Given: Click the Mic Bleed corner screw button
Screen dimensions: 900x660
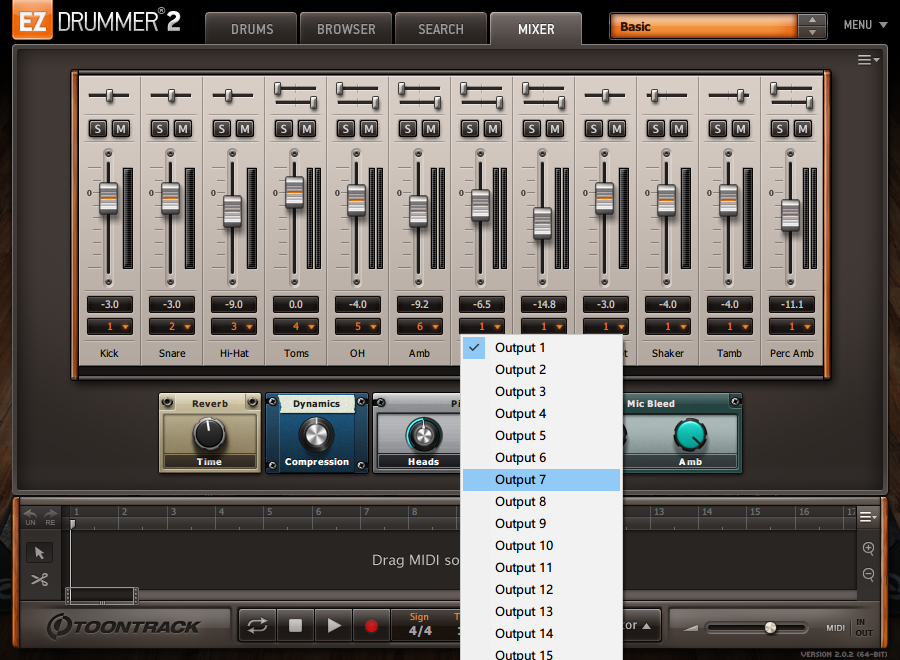Looking at the screenshot, I should tap(735, 401).
